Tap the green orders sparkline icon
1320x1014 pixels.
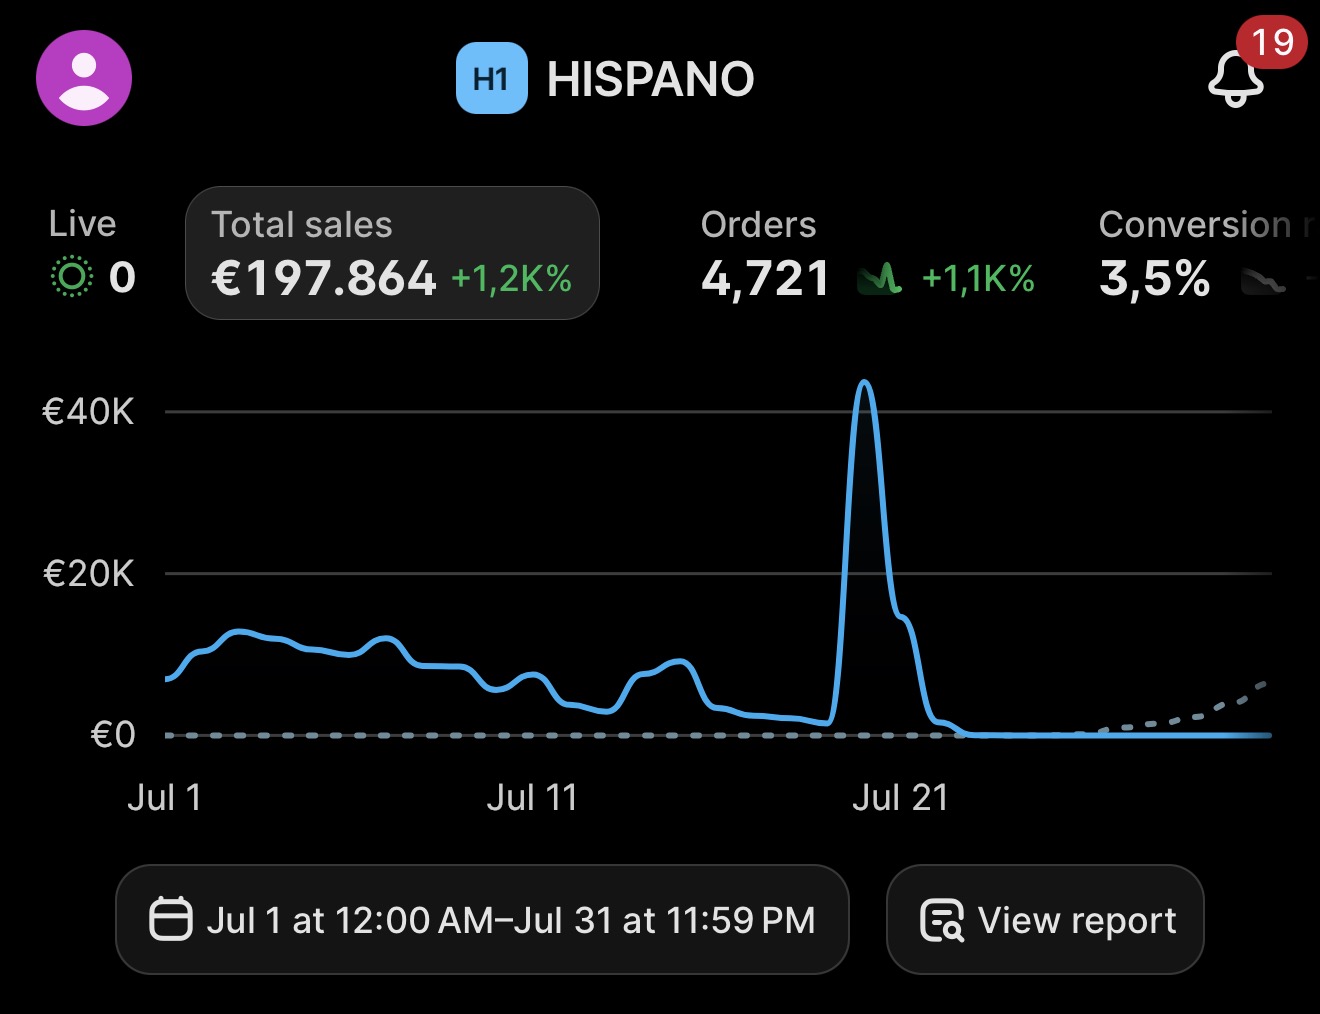tap(880, 279)
